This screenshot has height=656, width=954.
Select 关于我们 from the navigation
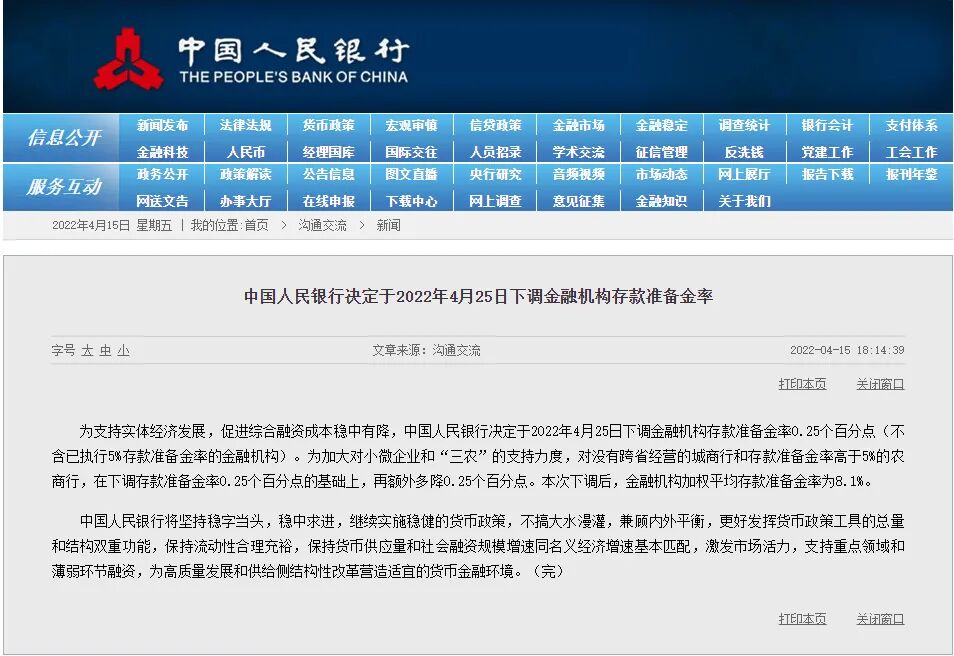[745, 201]
